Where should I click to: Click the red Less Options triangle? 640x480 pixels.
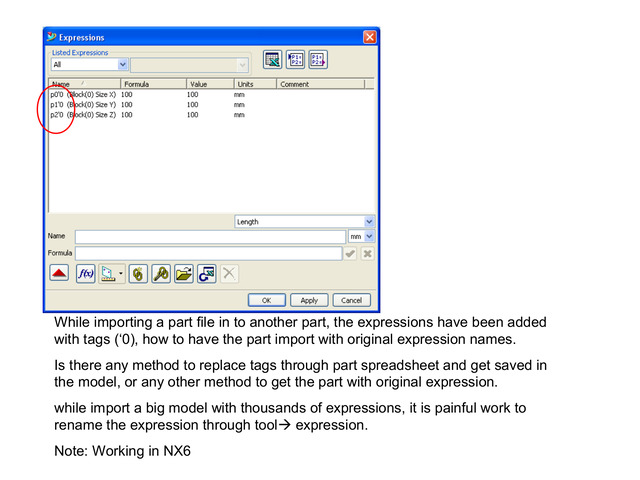tap(59, 273)
